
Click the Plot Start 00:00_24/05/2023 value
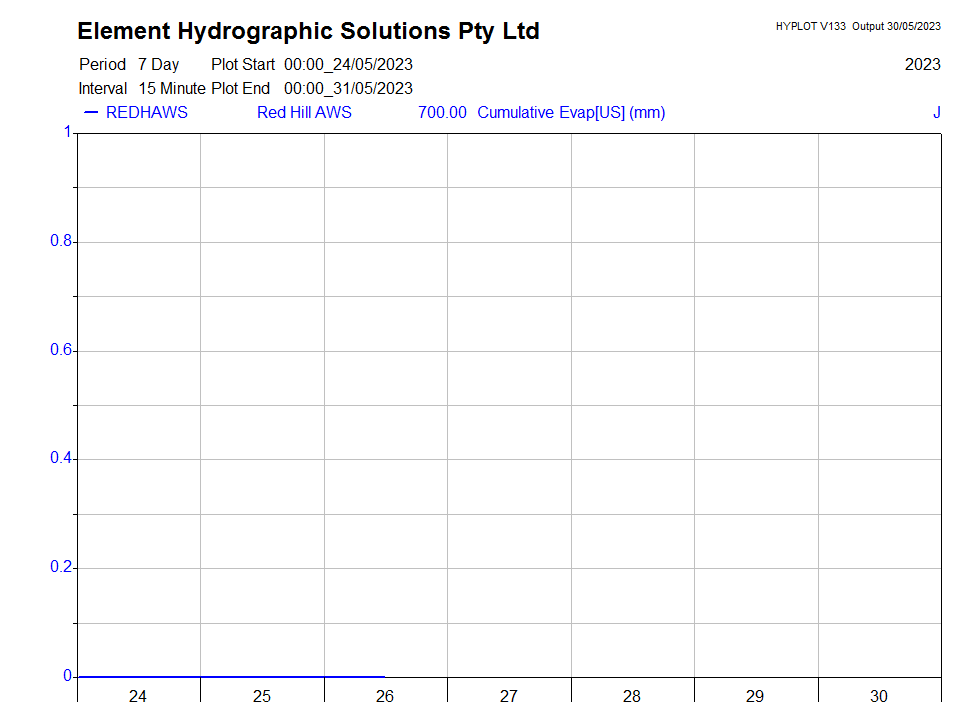click(348, 65)
